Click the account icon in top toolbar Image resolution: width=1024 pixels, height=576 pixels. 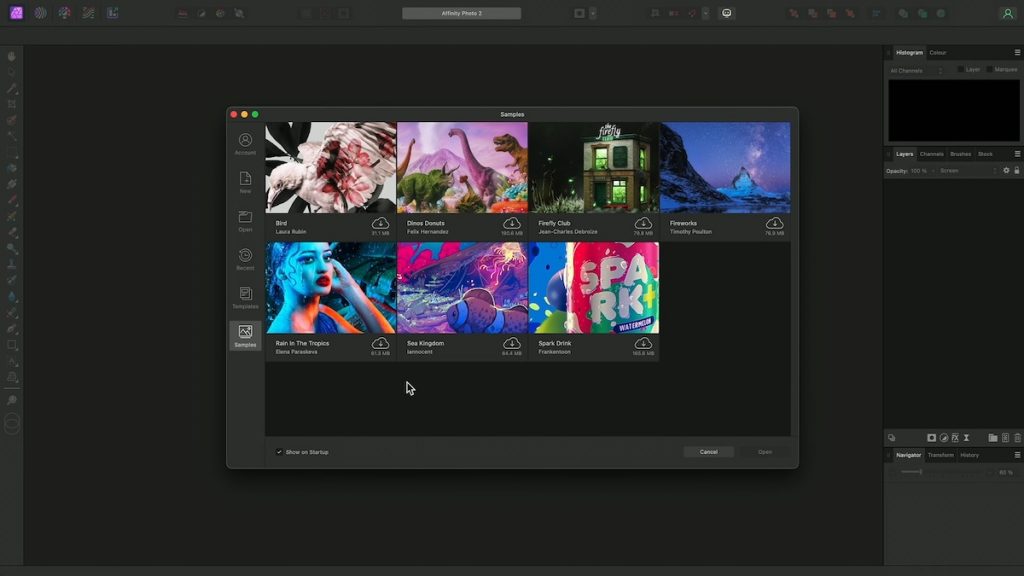(x=1007, y=13)
